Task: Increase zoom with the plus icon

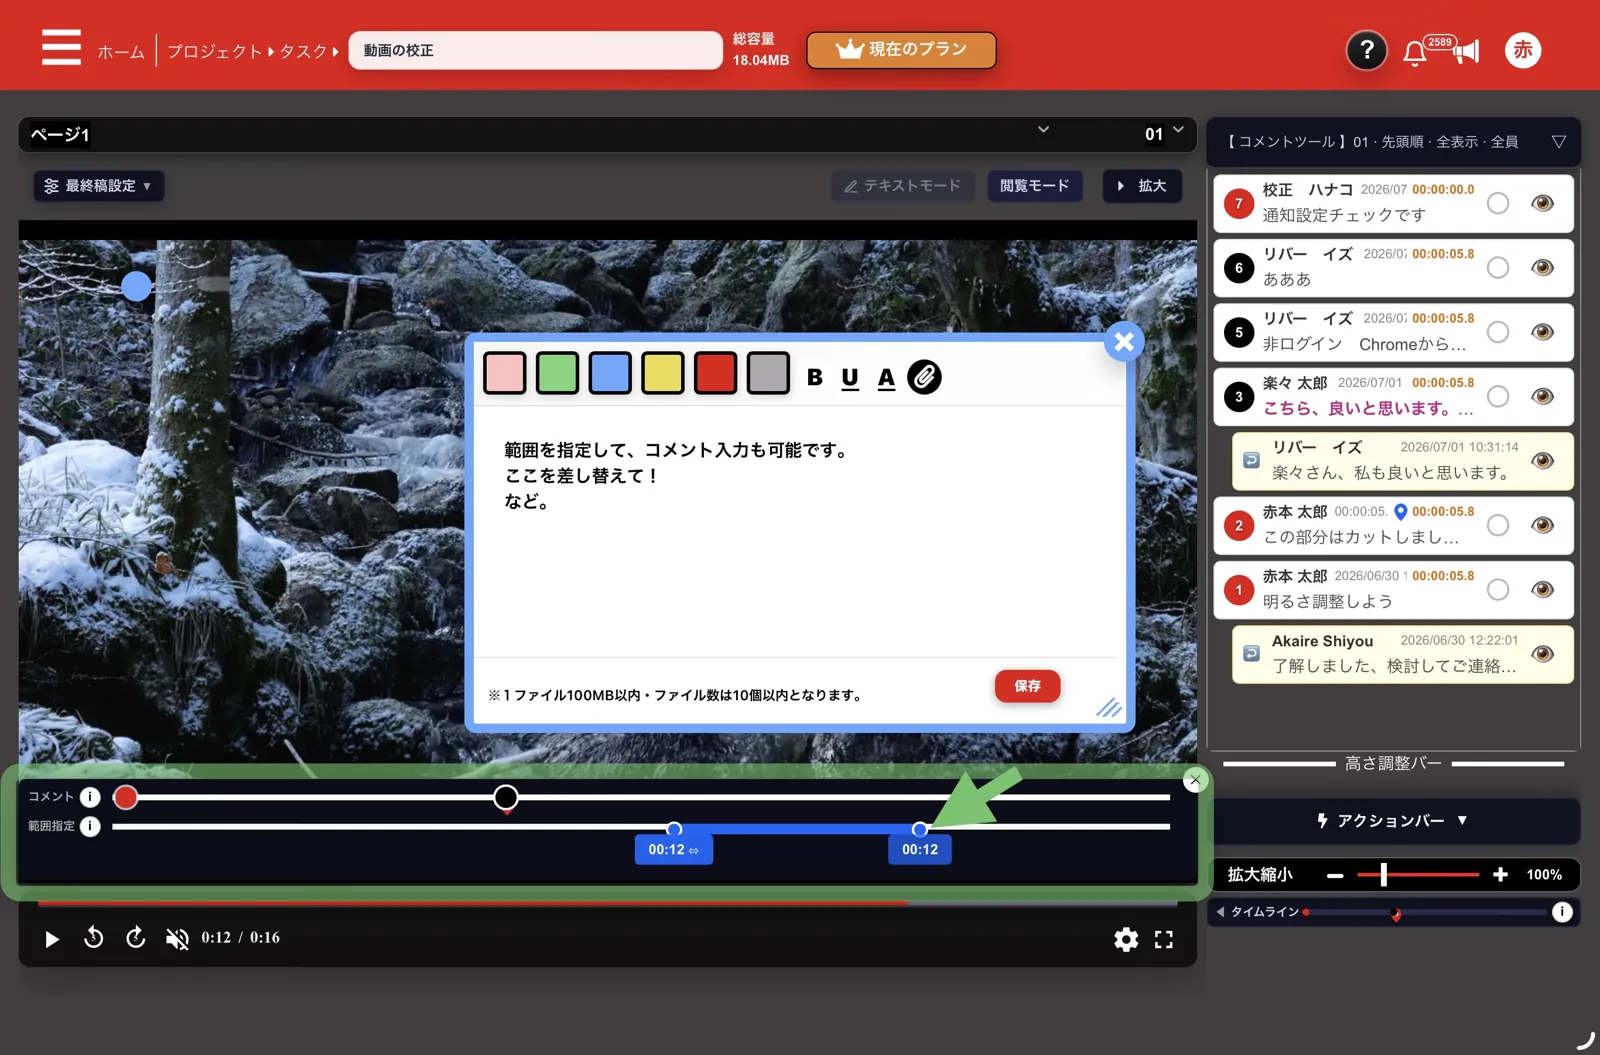Action: coord(1500,875)
